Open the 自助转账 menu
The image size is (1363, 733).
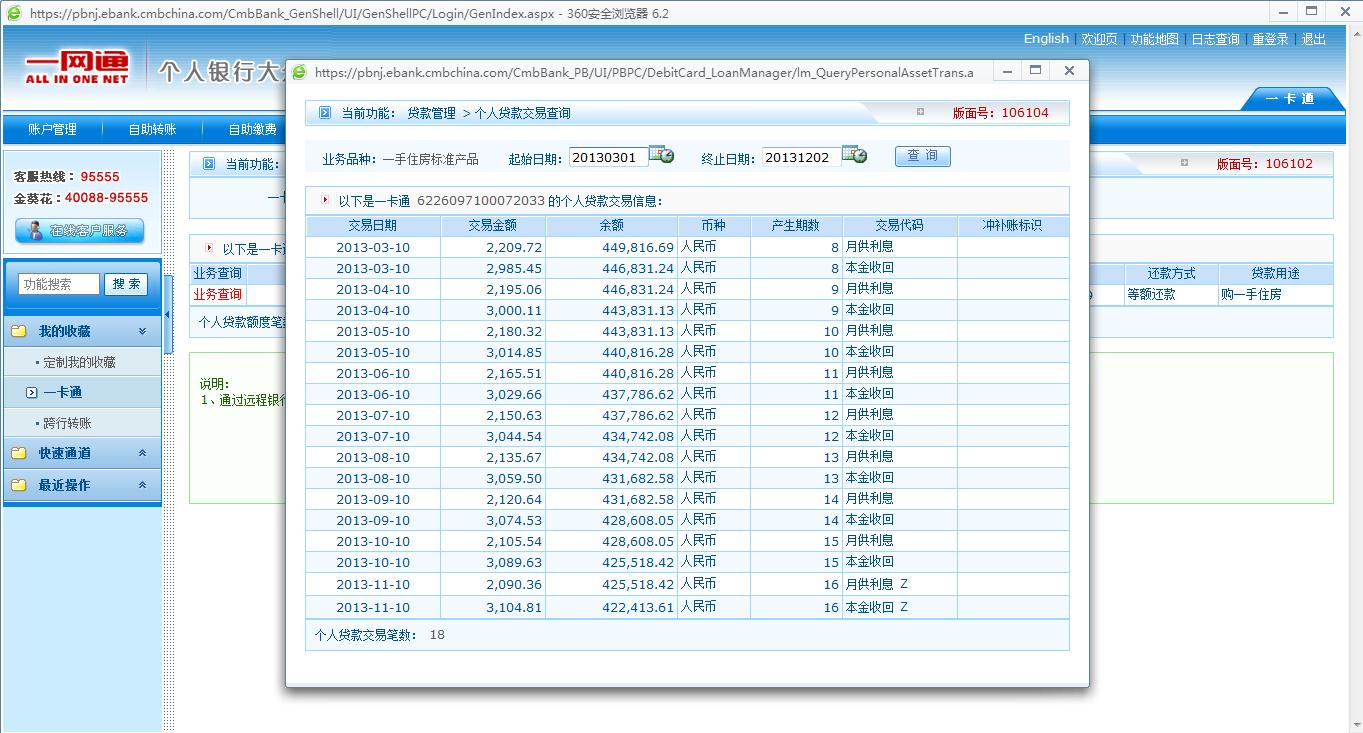pos(152,129)
